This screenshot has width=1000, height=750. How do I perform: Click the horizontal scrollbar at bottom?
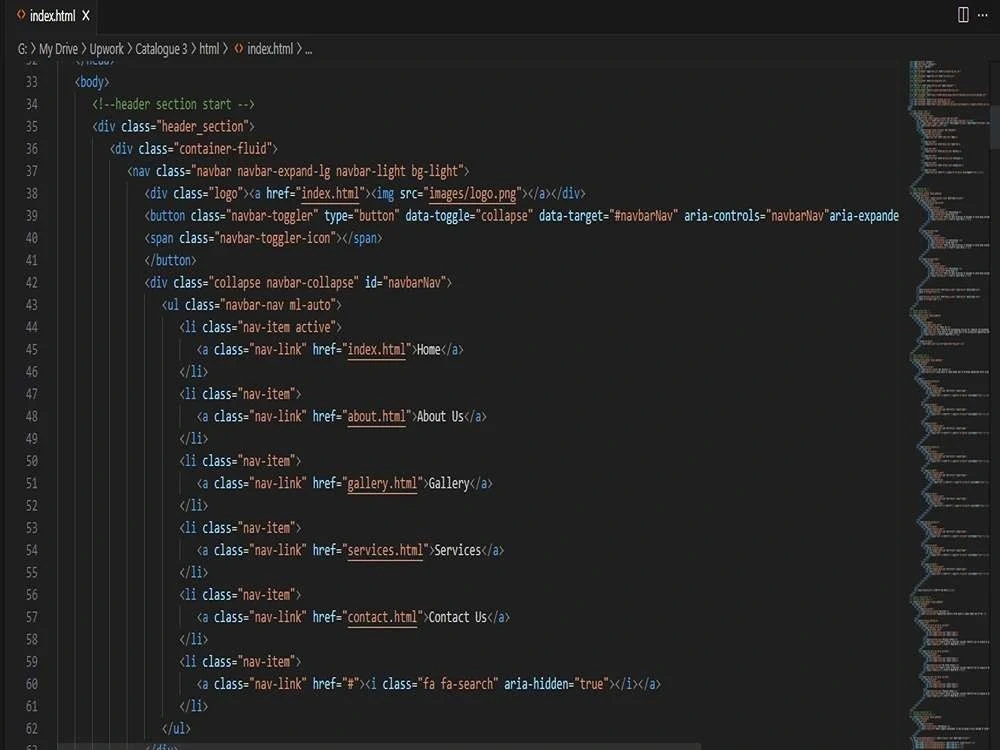pos(379,746)
